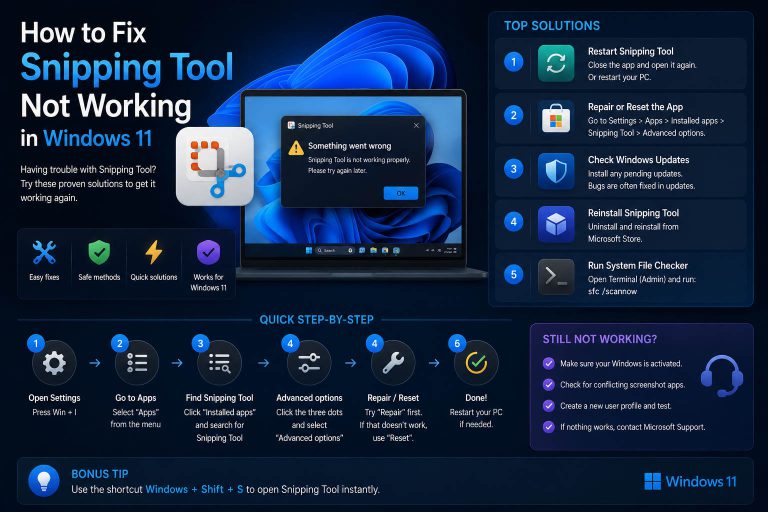Click the BONUS TIP label

(x=100, y=474)
